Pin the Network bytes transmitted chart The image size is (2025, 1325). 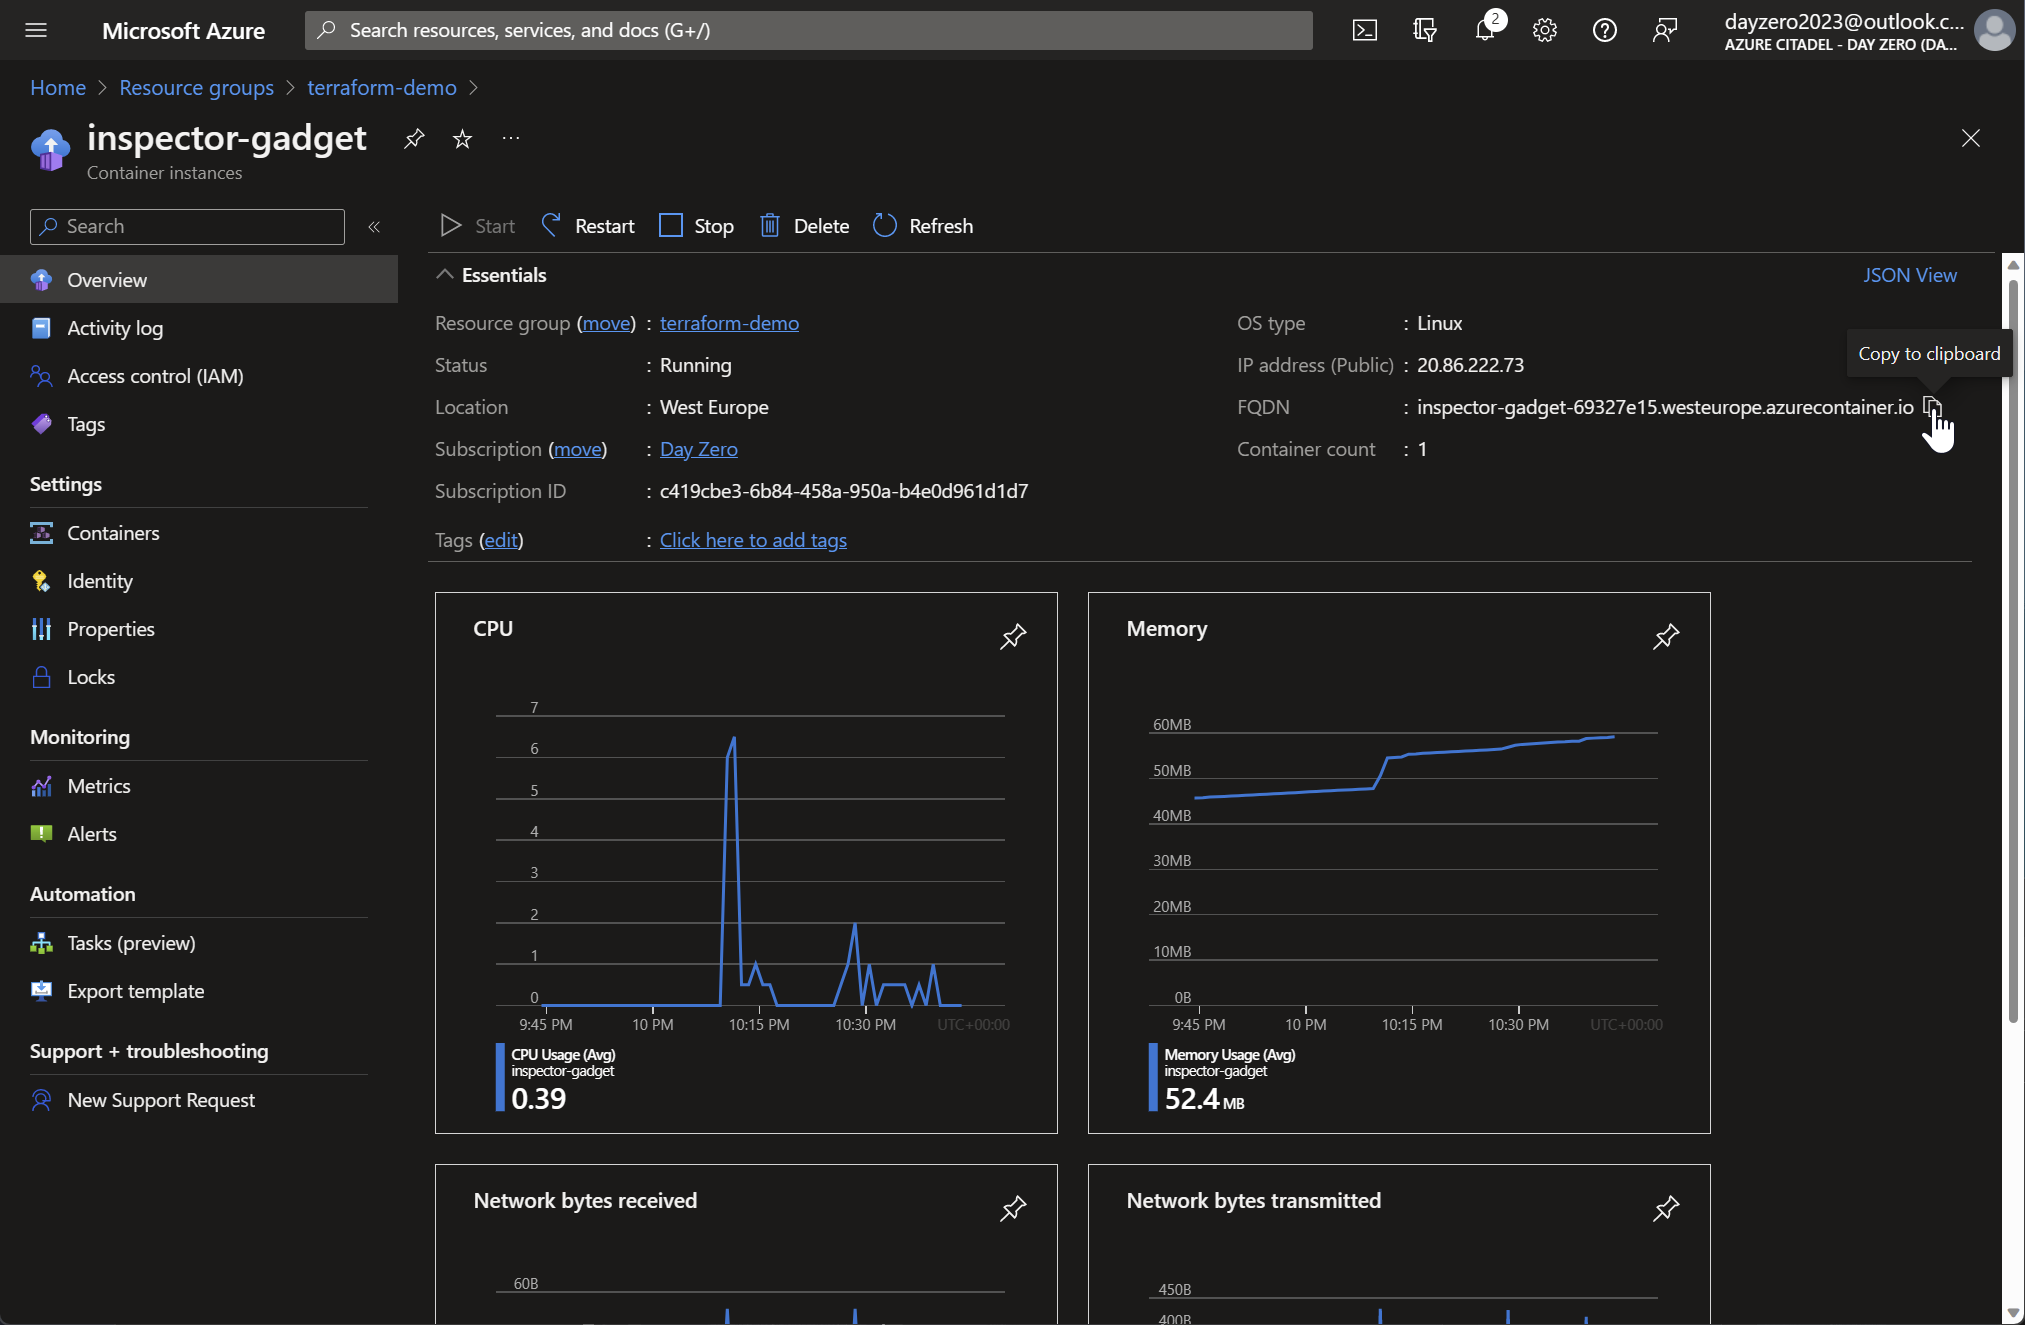pos(1666,1208)
